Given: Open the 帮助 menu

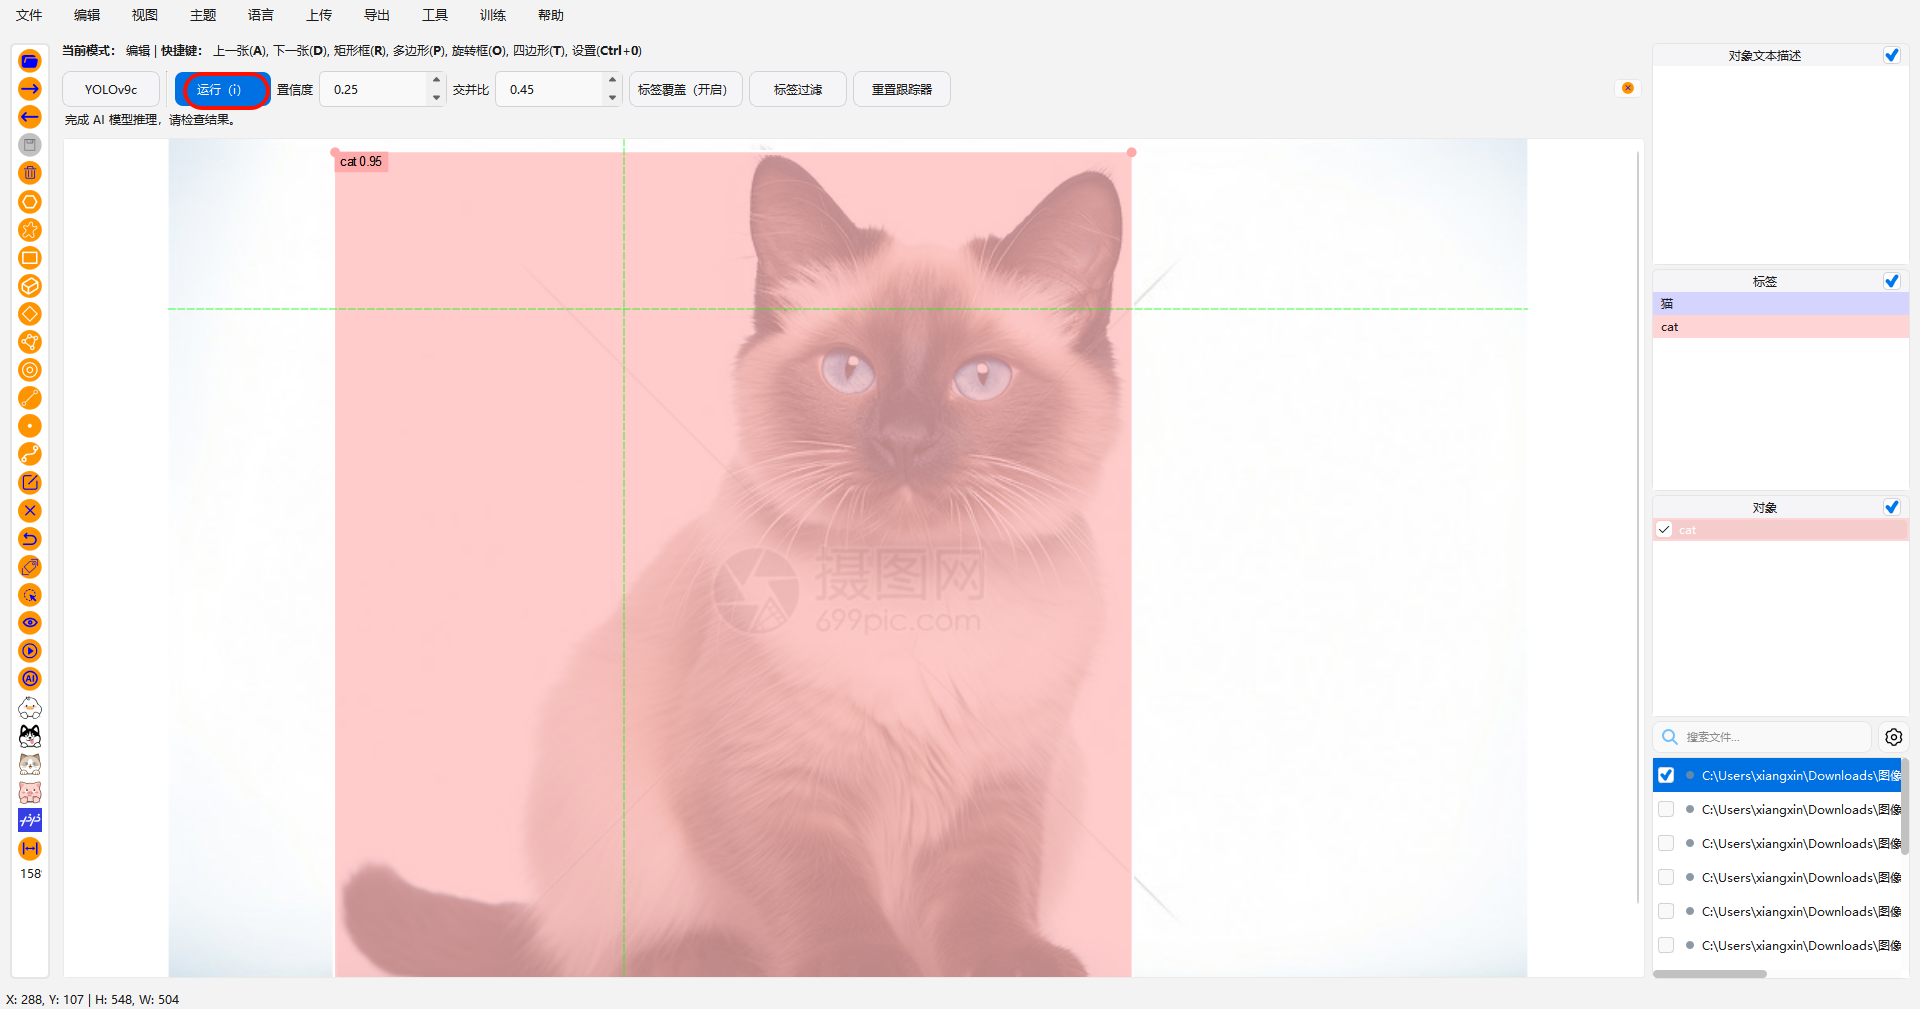Looking at the screenshot, I should (551, 15).
